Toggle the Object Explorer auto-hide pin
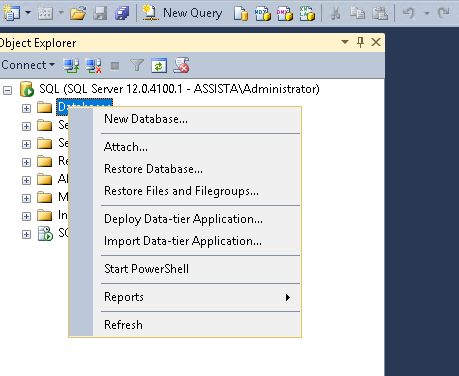Image resolution: width=459 pixels, height=376 pixels. coord(360,42)
